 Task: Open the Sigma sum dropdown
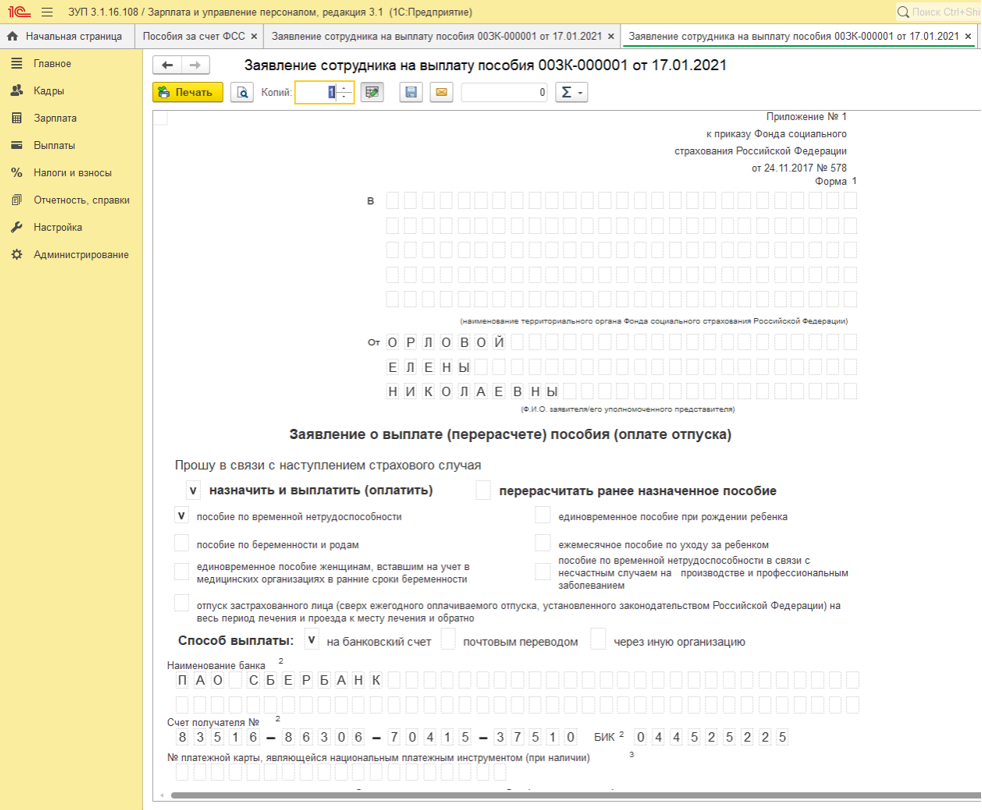point(571,92)
